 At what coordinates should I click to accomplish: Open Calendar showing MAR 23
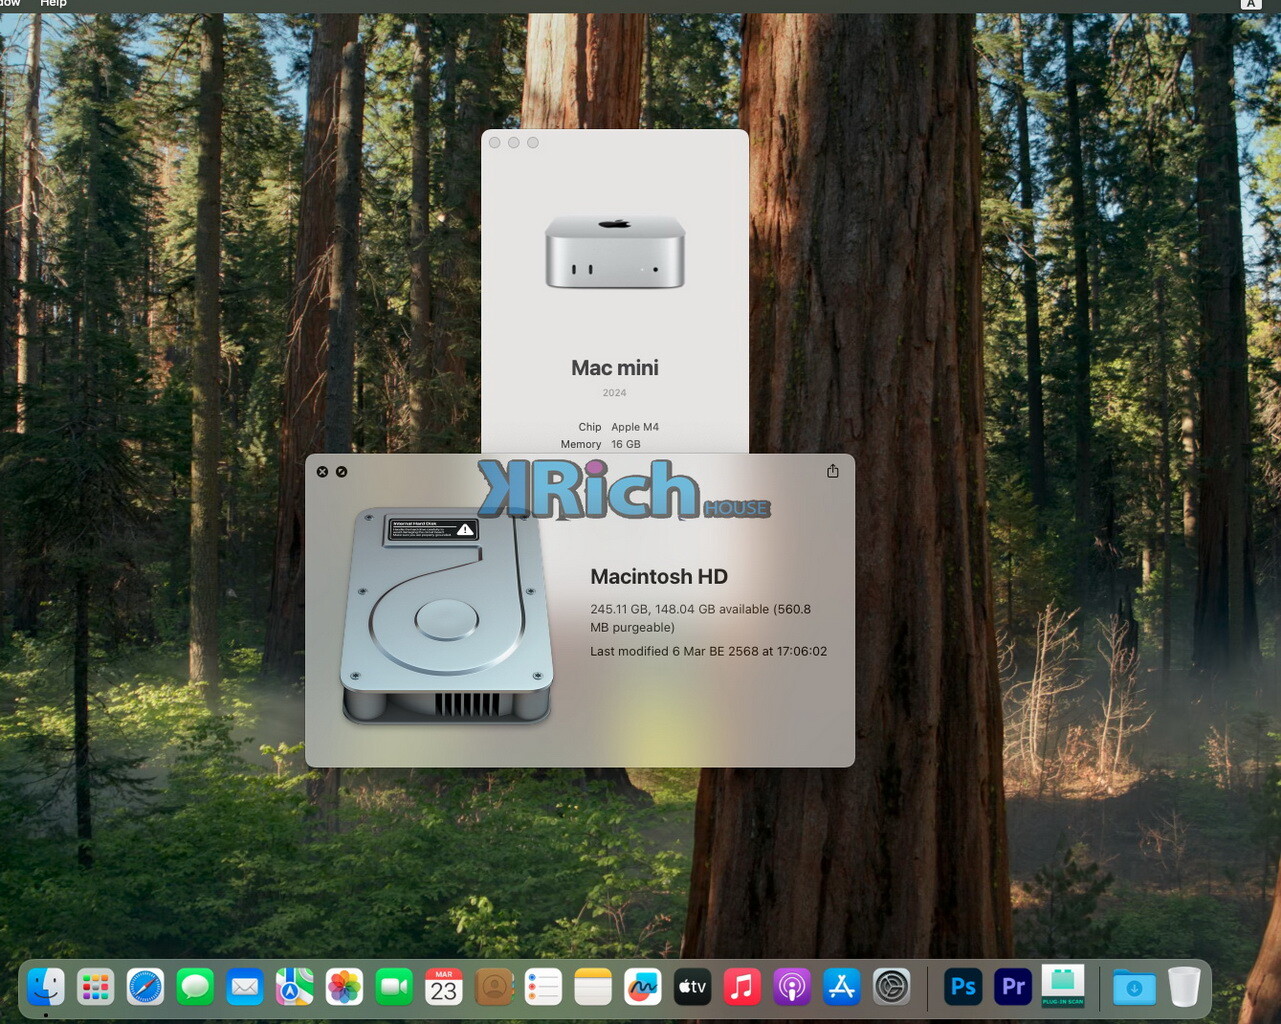click(444, 987)
